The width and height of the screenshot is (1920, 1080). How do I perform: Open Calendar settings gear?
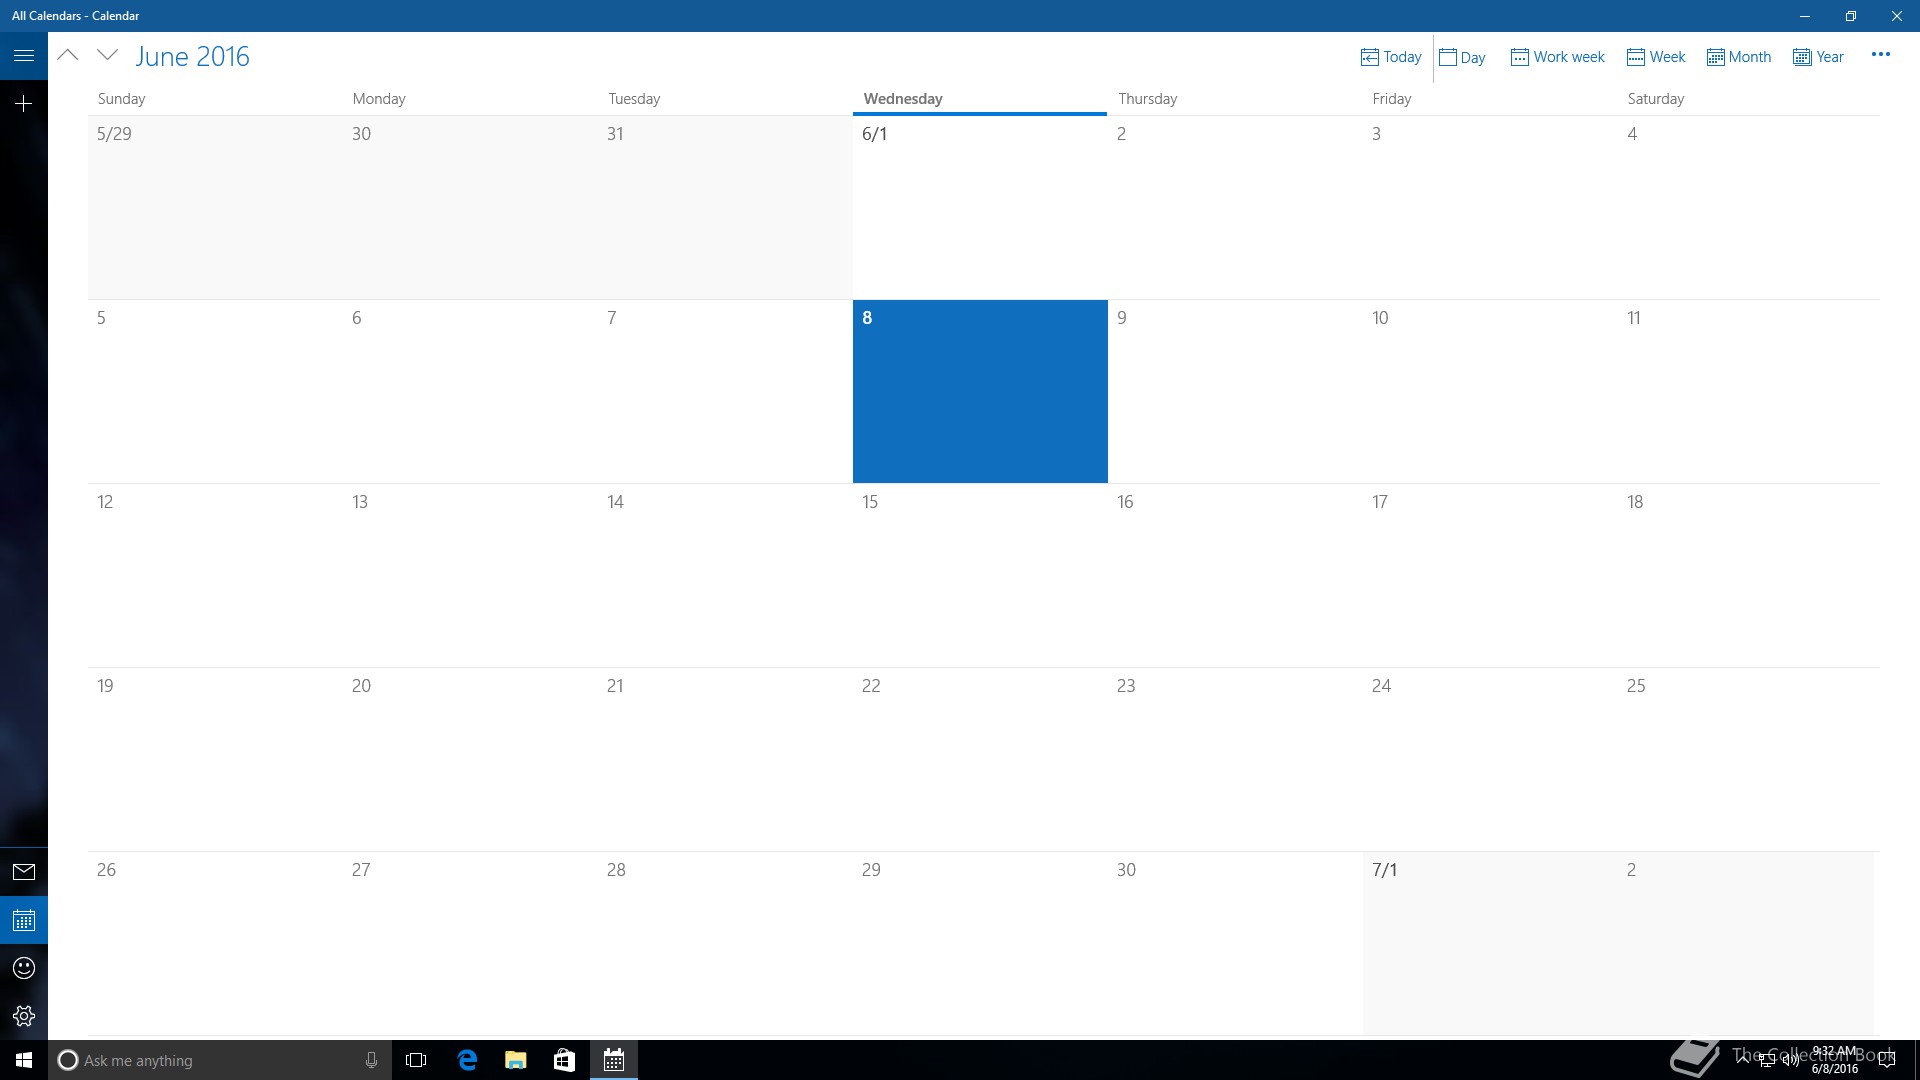pos(24,1016)
